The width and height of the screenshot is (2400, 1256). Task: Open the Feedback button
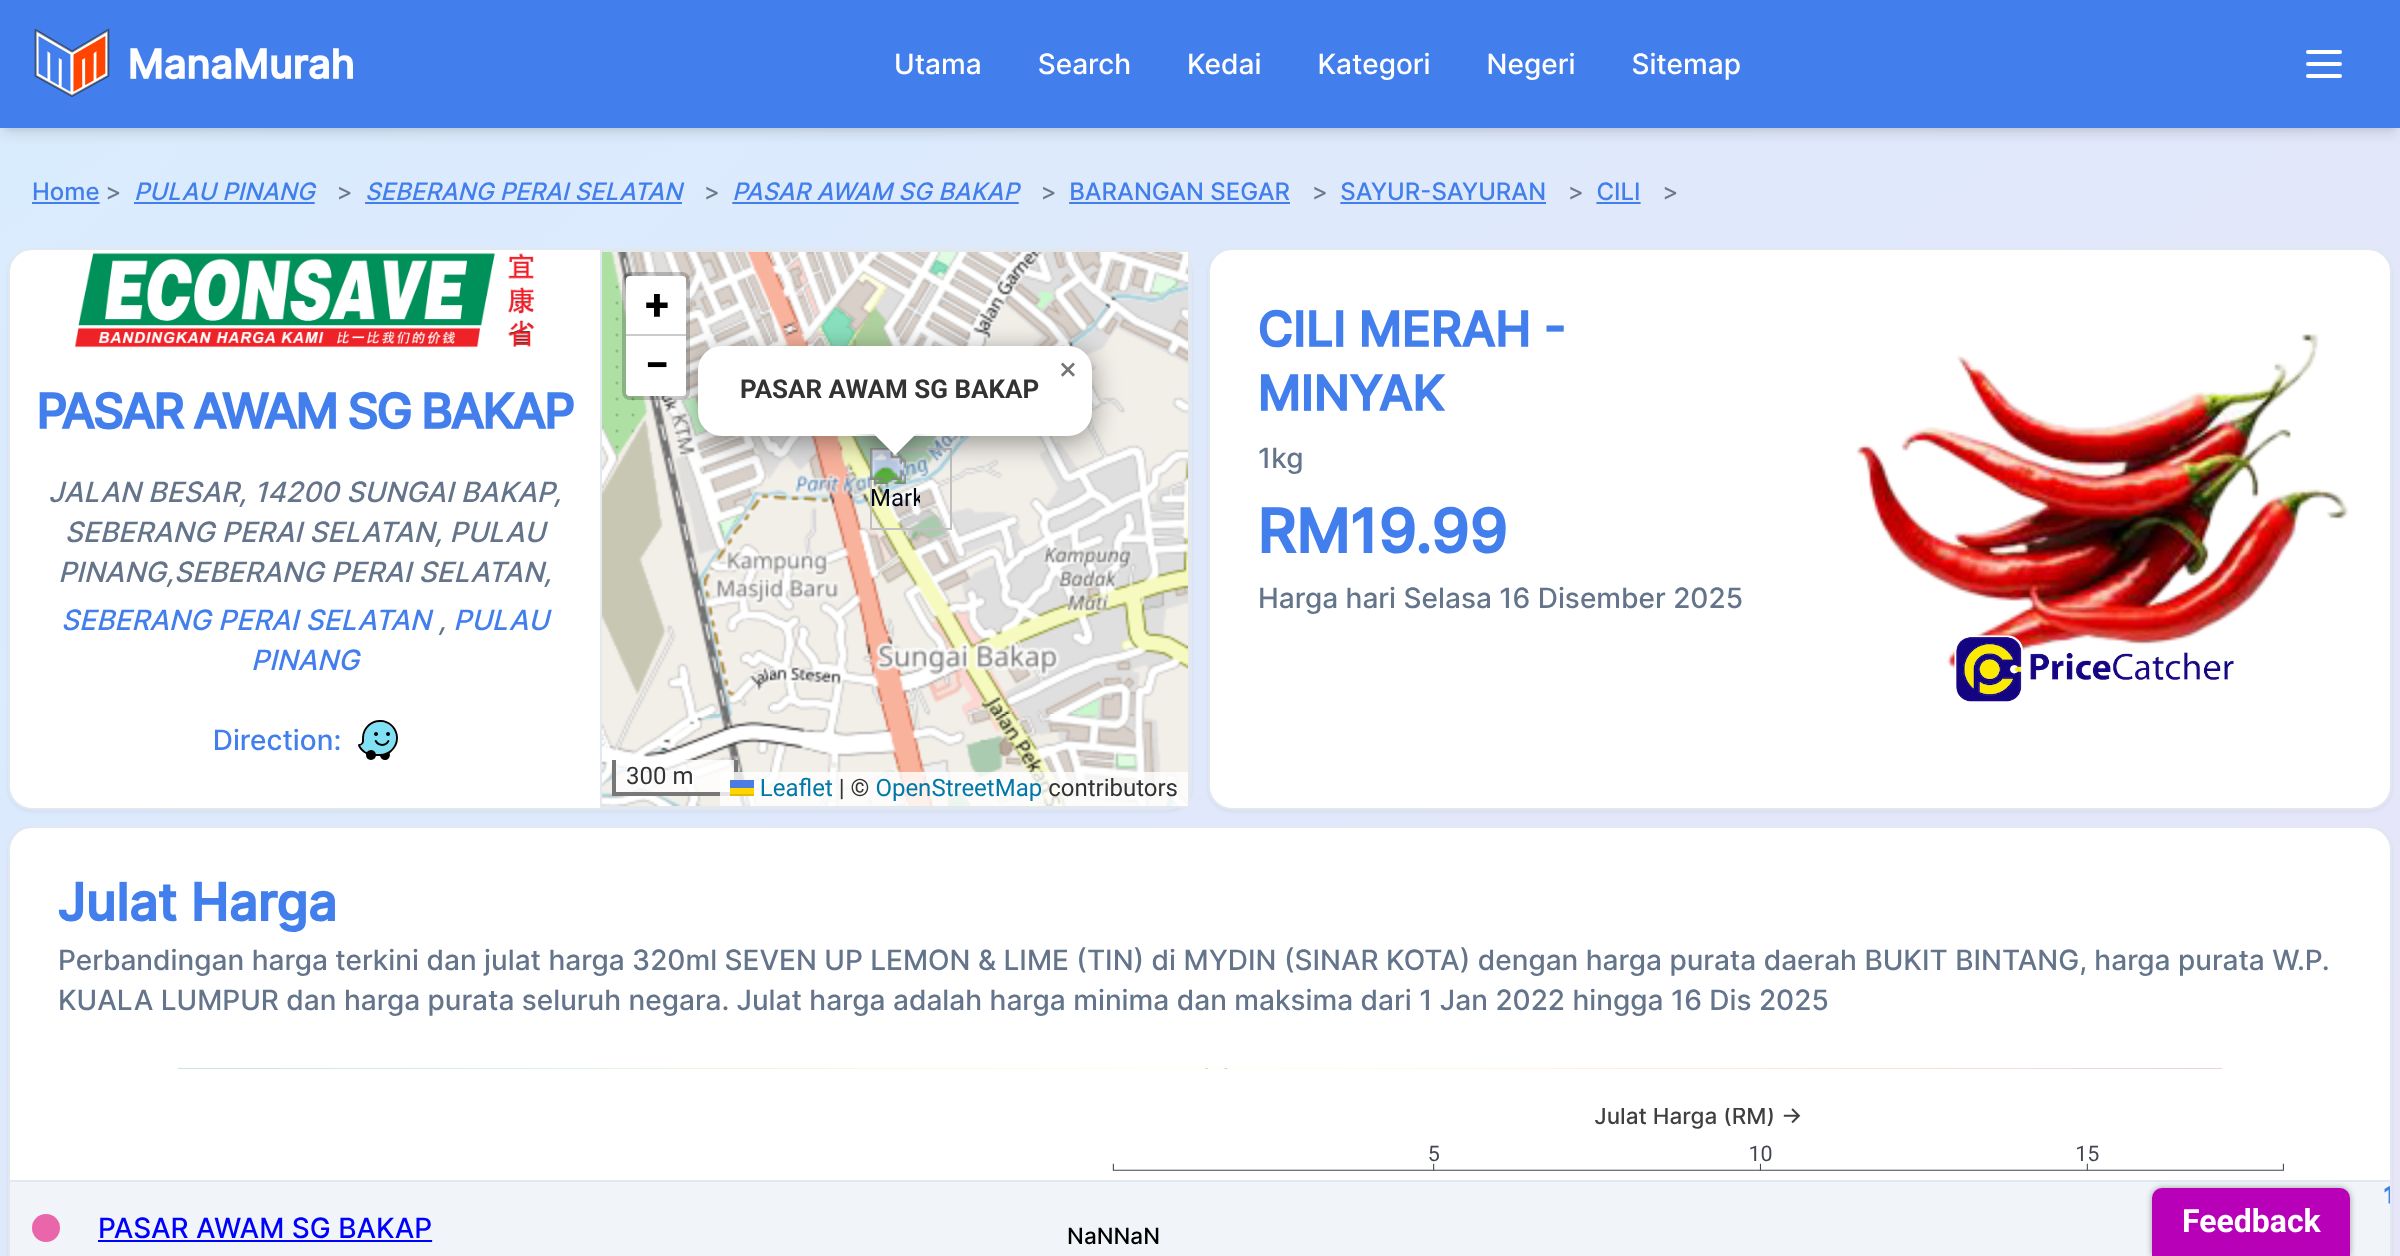click(x=2250, y=1221)
